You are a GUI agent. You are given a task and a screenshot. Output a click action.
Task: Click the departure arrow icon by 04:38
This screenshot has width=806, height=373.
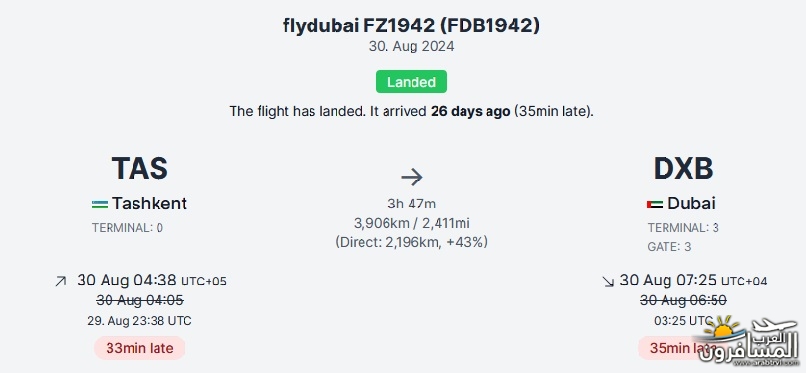click(x=61, y=281)
